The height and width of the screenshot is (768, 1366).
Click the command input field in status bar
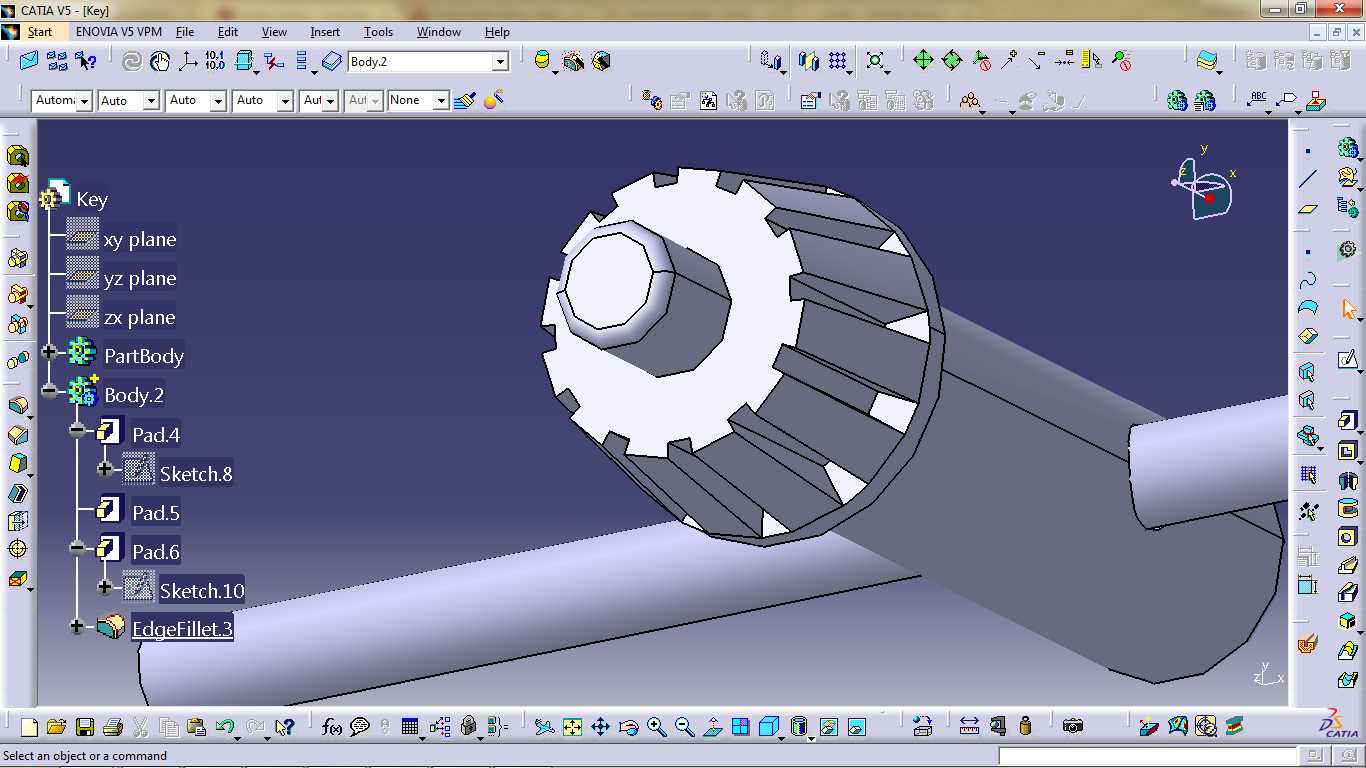point(1148,756)
